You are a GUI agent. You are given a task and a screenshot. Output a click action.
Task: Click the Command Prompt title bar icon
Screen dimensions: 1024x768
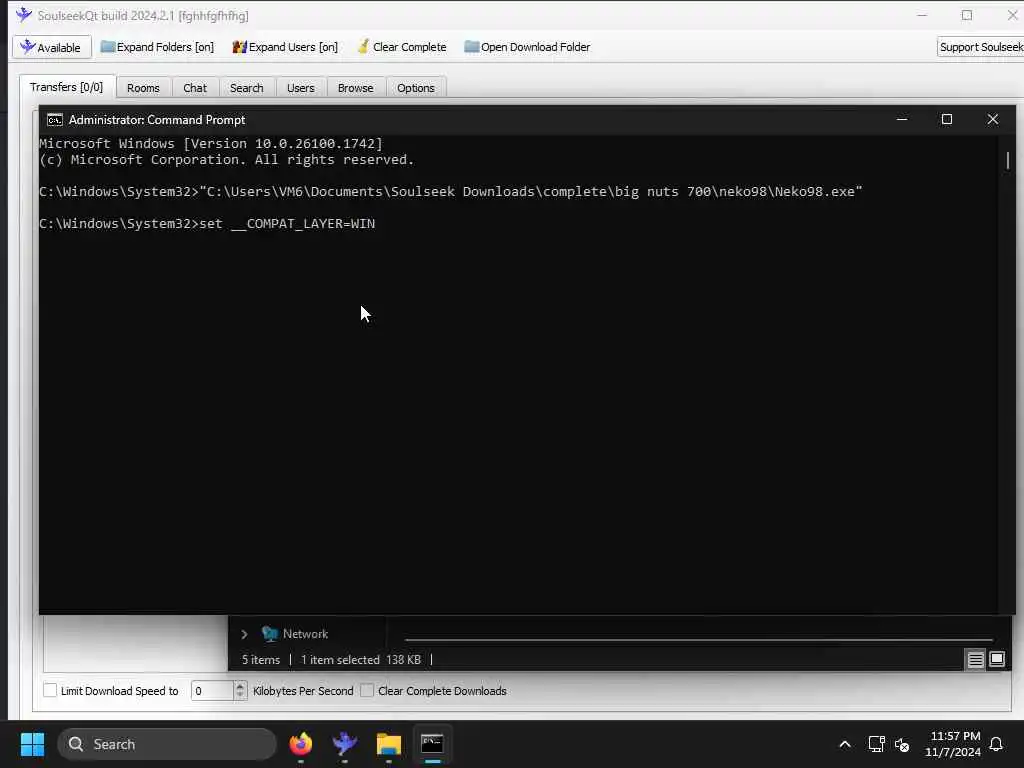tap(55, 120)
